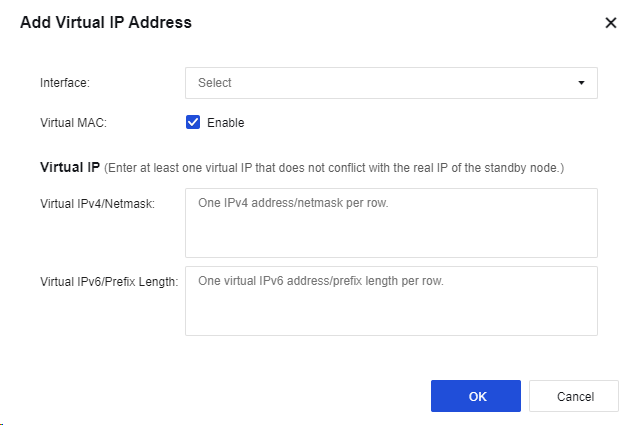Image resolution: width=632 pixels, height=425 pixels.
Task: Click the Enable label beside the checkbox
Action: click(x=225, y=123)
